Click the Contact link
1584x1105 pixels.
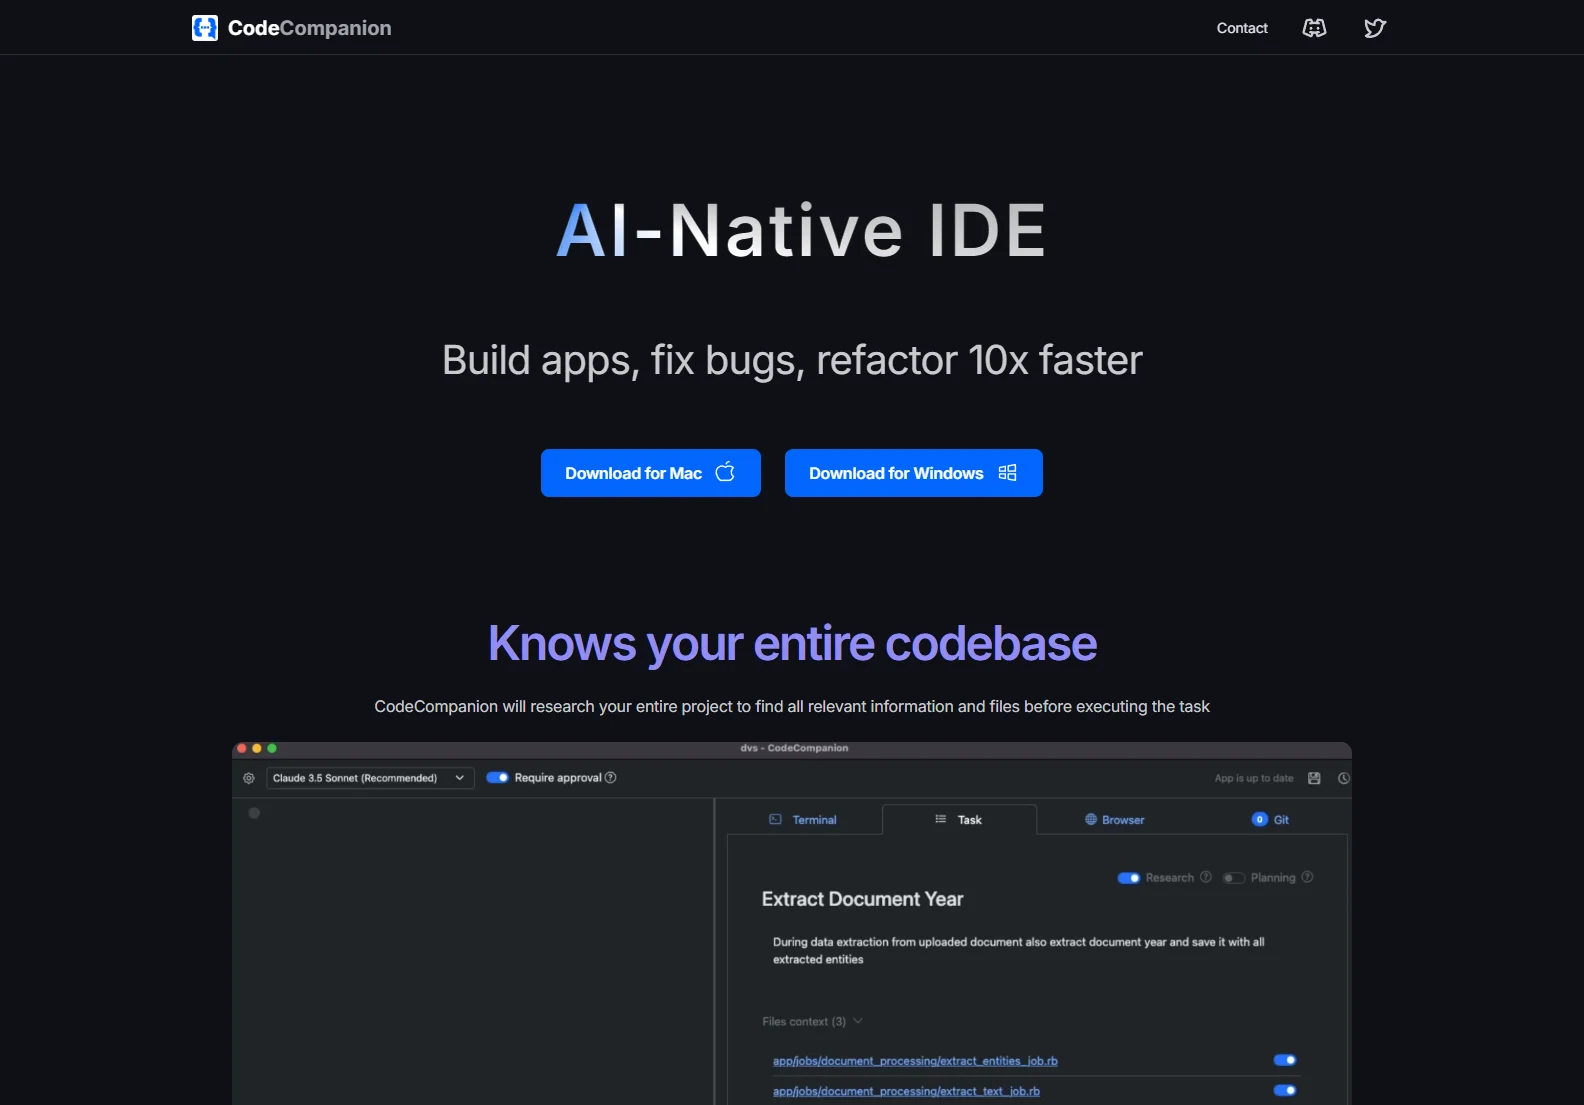[x=1242, y=28]
